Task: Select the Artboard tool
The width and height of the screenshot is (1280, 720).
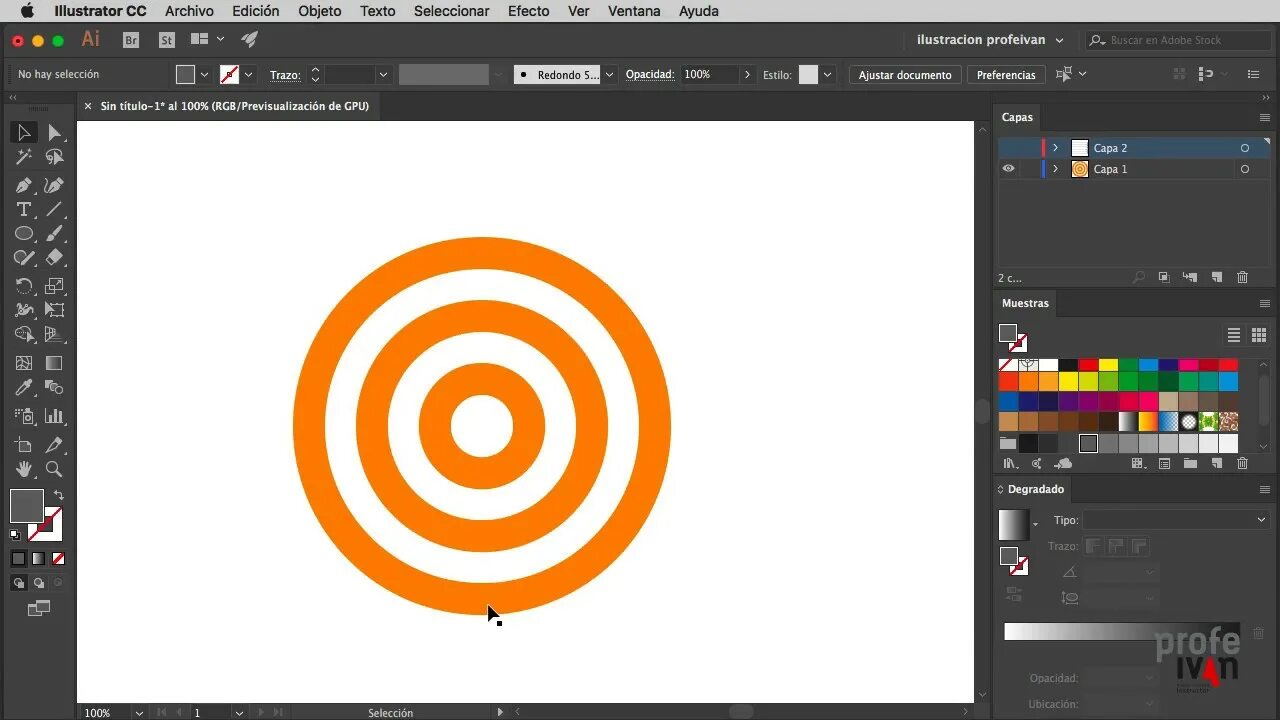Action: click(24, 445)
